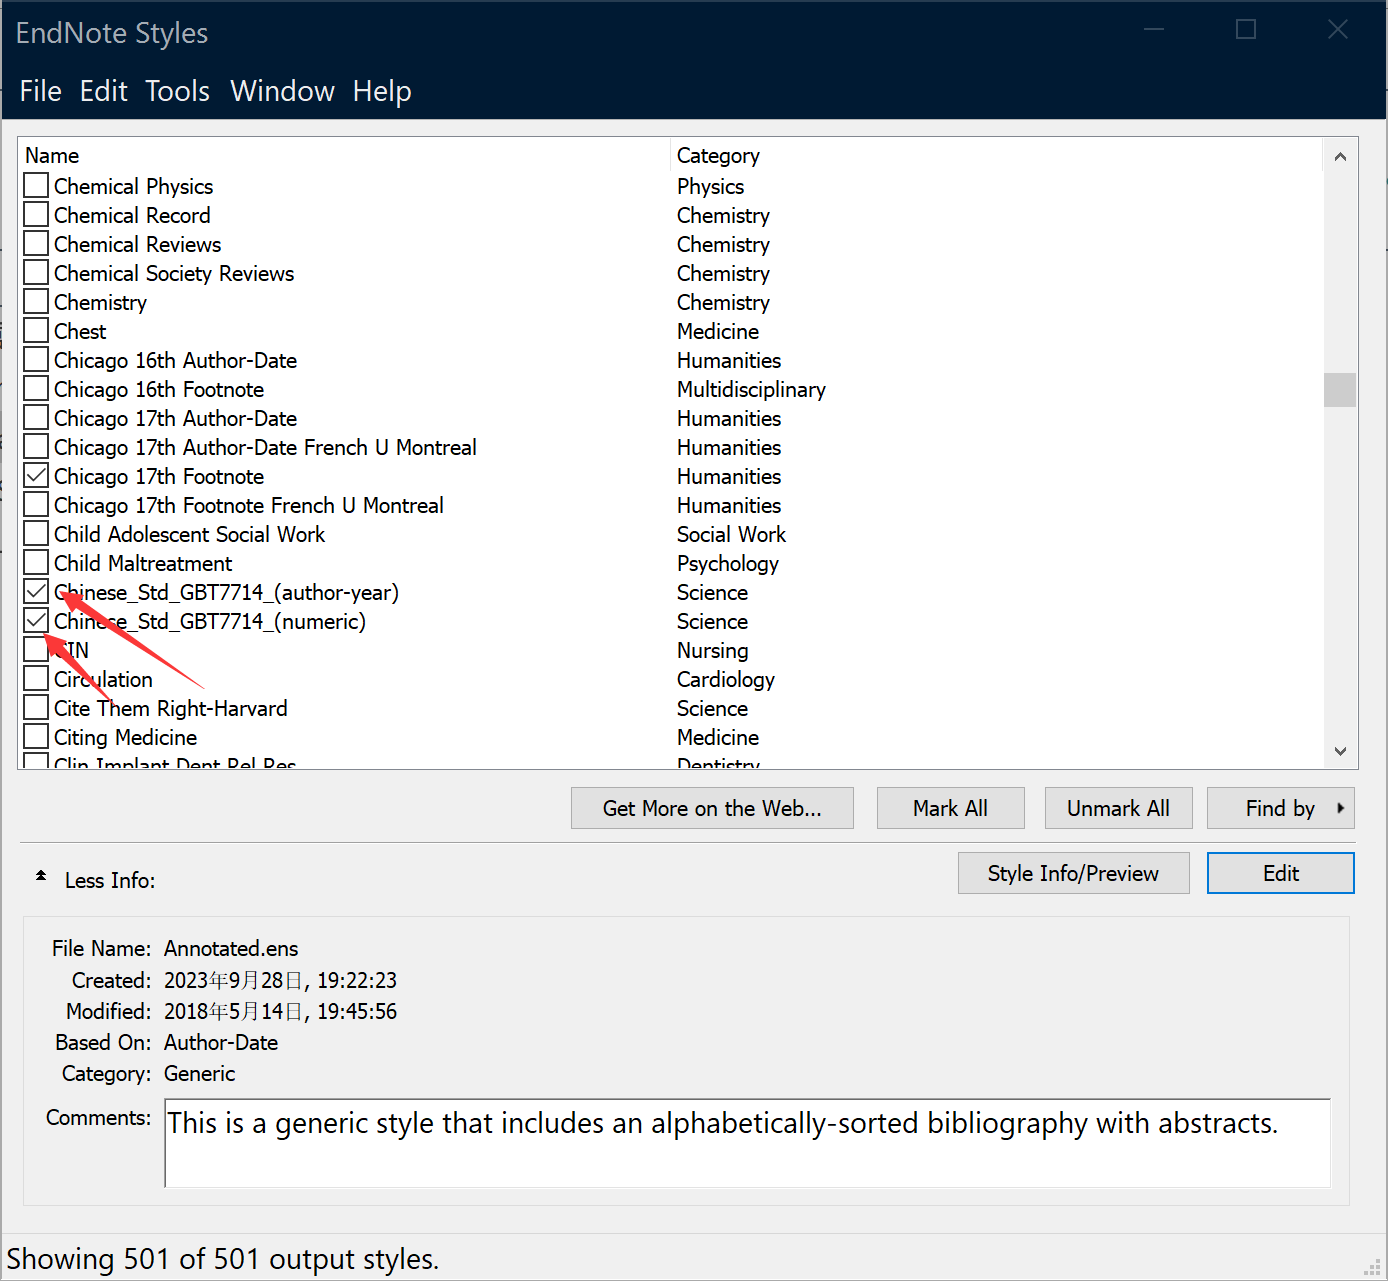Image resolution: width=1388 pixels, height=1281 pixels.
Task: Click the Annotated.ens file name value
Action: point(231,948)
